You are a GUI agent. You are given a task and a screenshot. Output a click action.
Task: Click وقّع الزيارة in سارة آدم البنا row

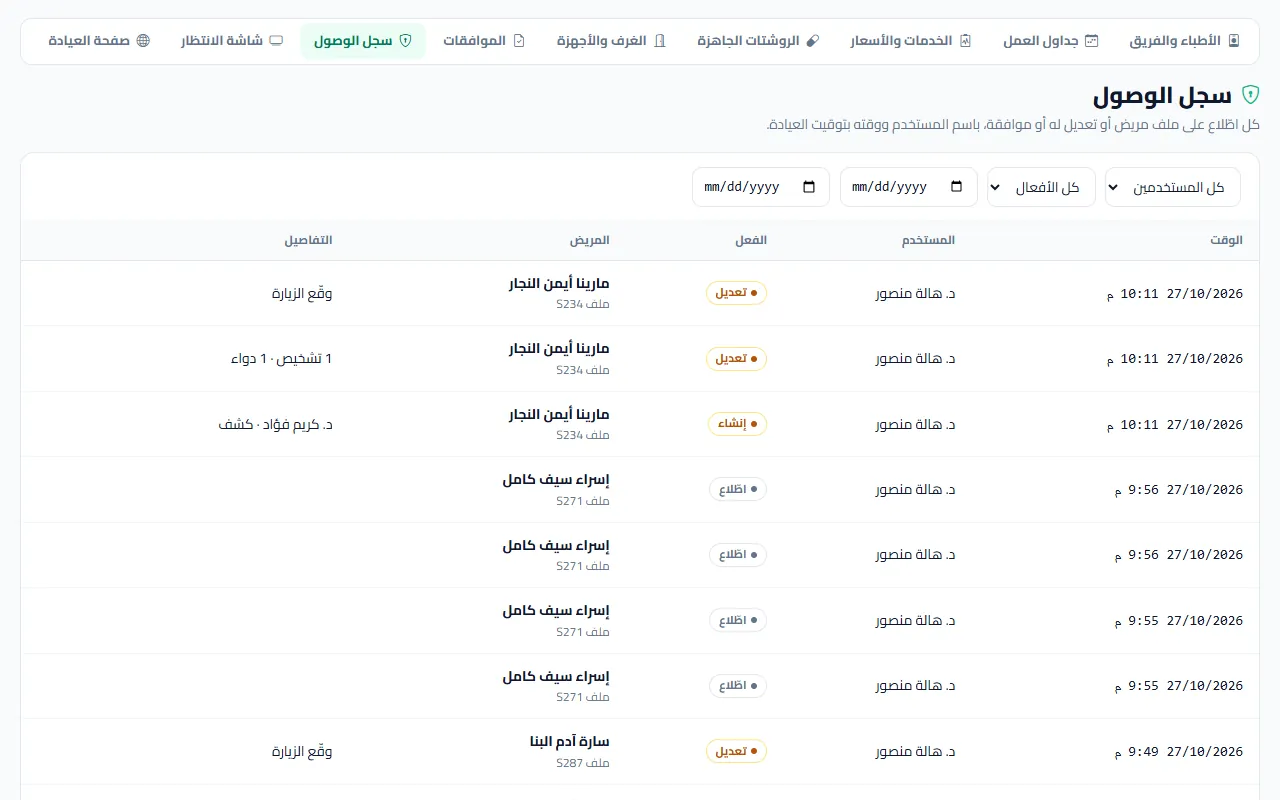302,751
